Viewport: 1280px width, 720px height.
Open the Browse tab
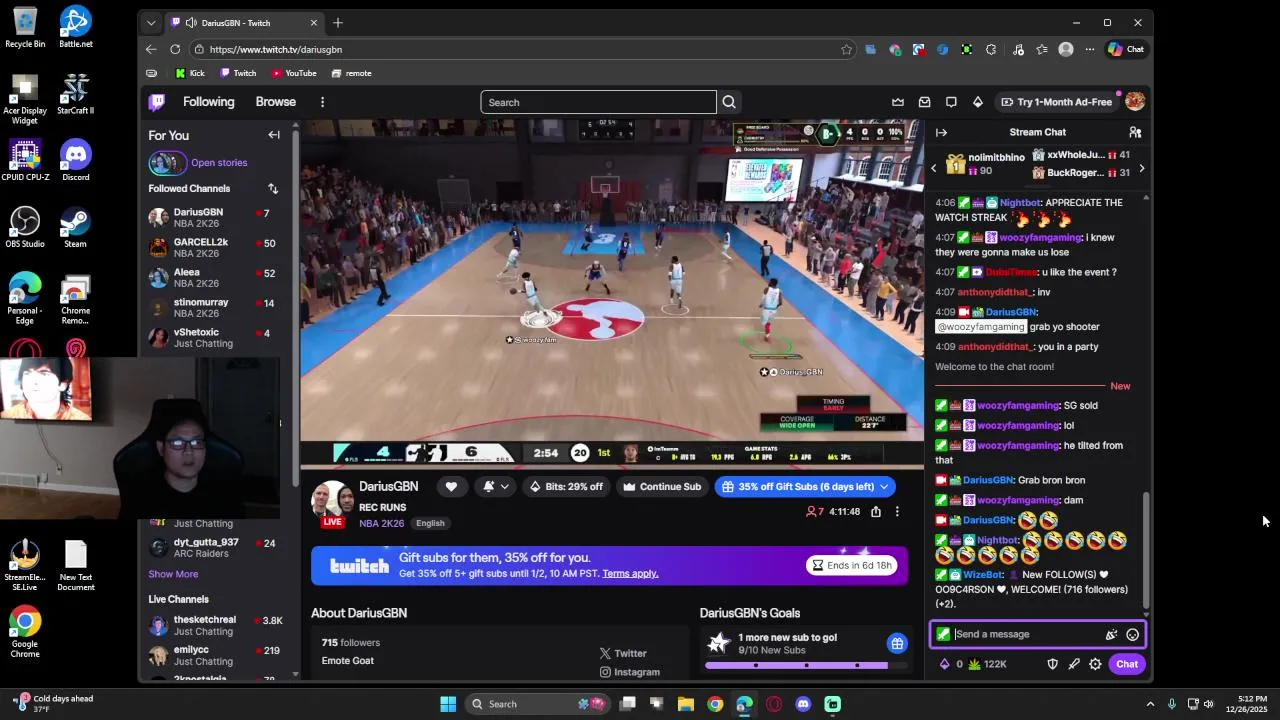pos(275,102)
